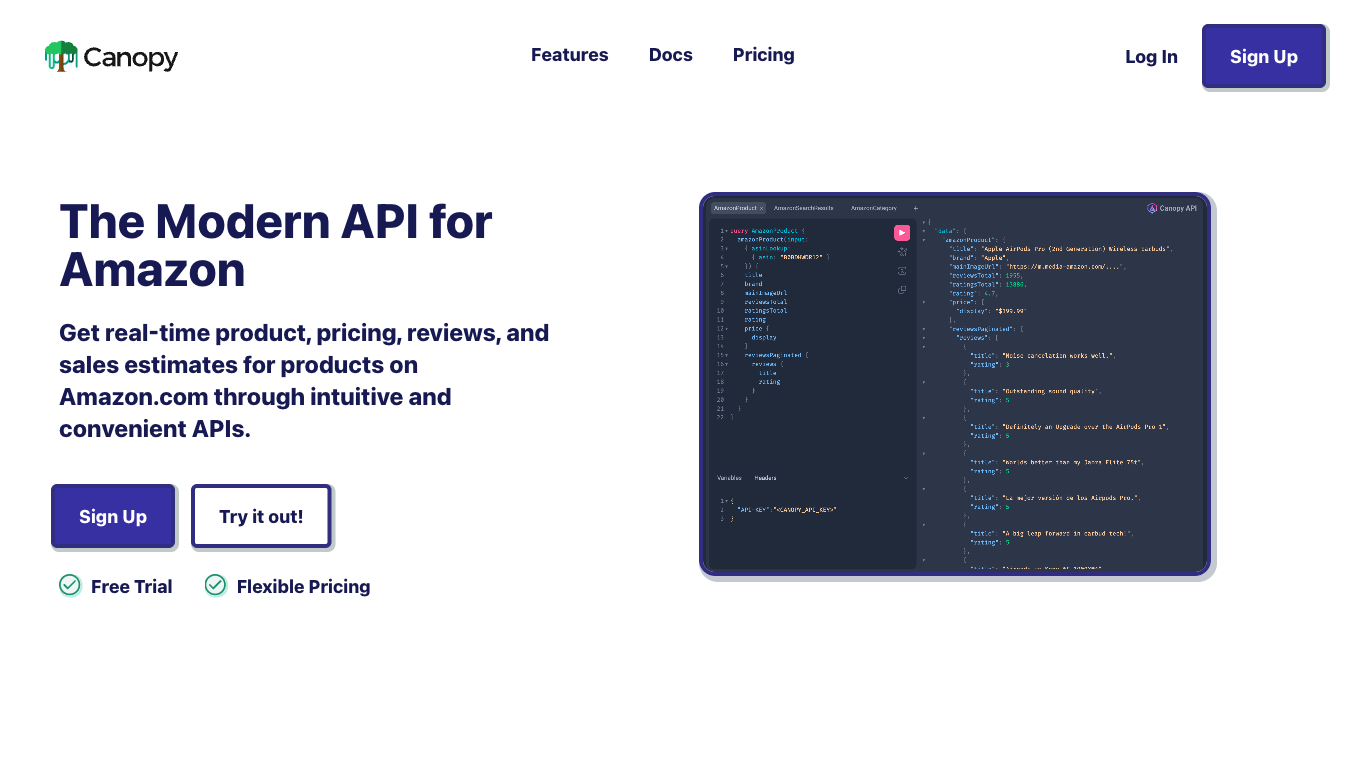Go to the Pricing page

pyautogui.click(x=763, y=55)
